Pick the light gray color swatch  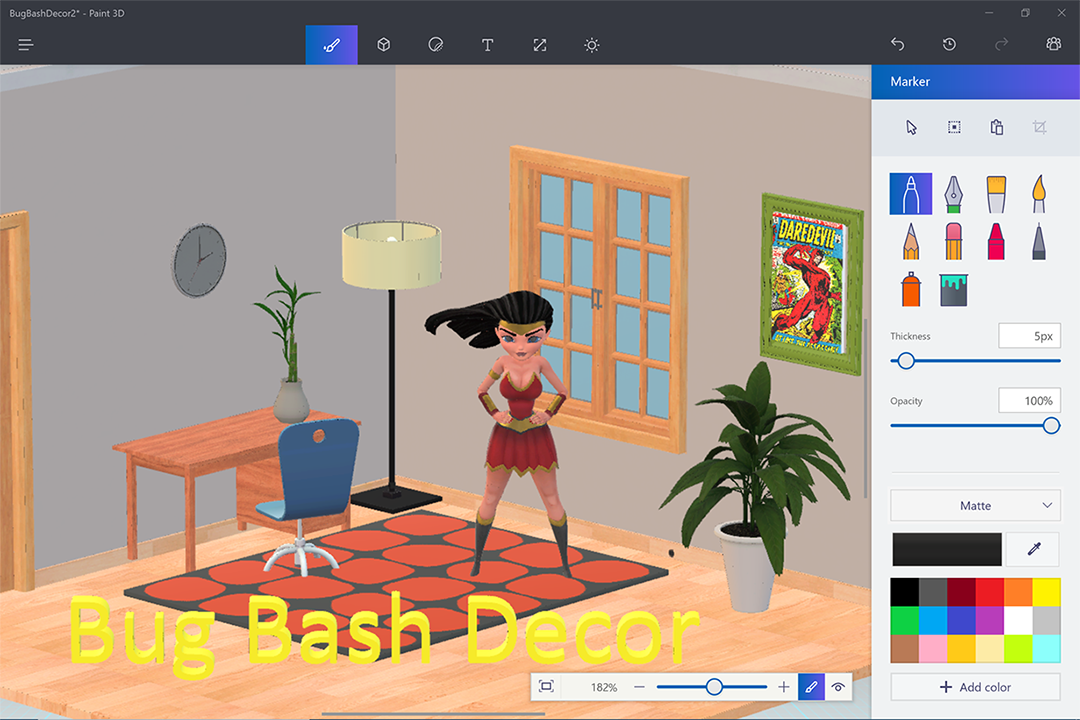(1046, 620)
